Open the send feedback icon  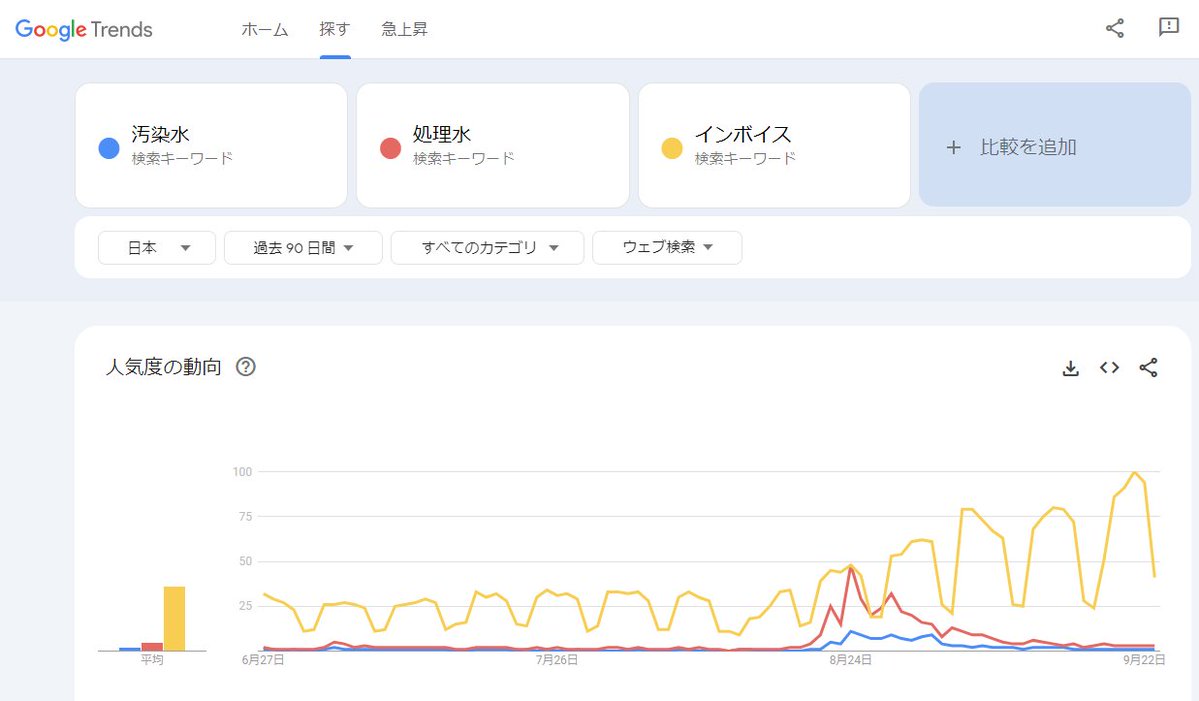coord(1168,28)
